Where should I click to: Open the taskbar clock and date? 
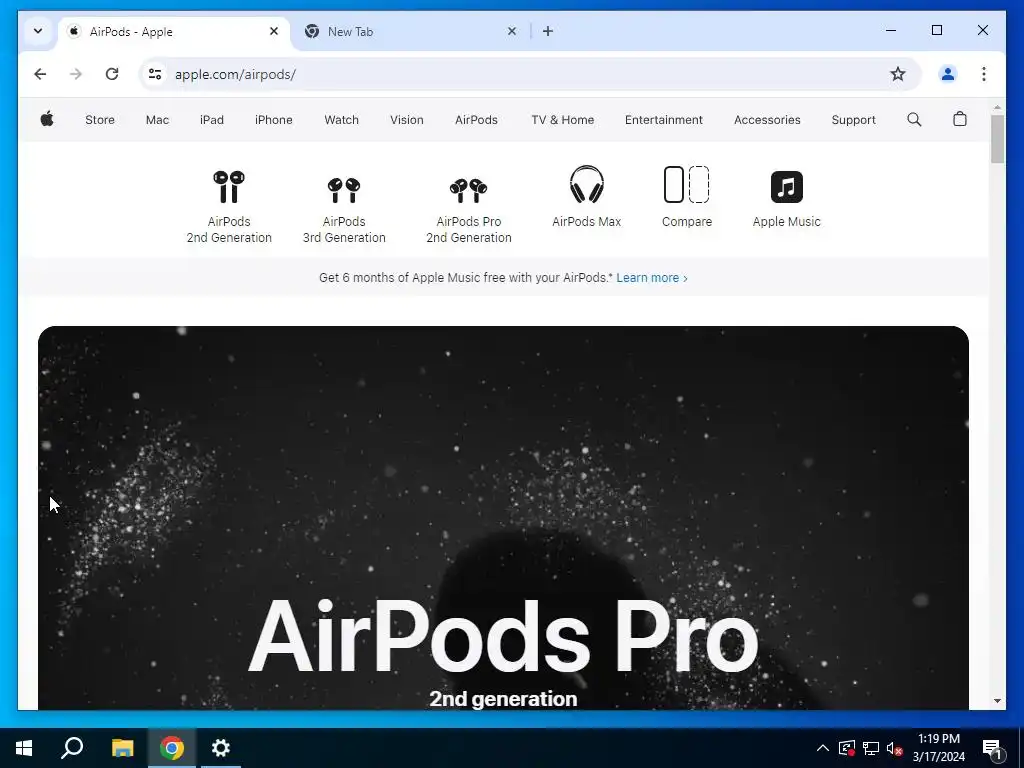[939, 748]
